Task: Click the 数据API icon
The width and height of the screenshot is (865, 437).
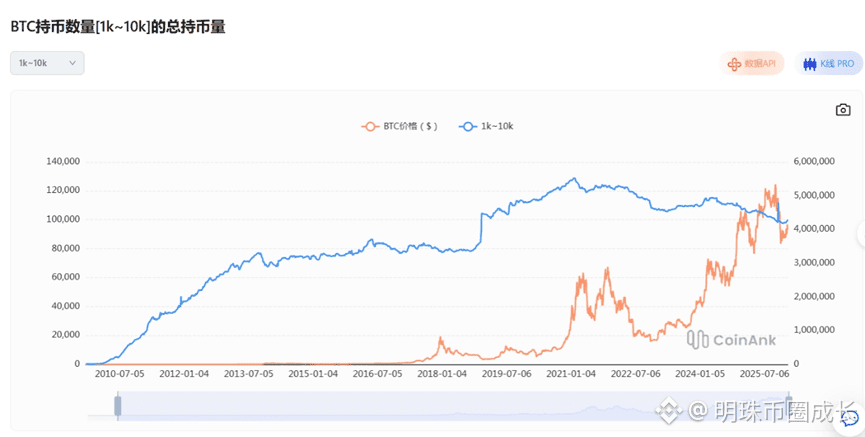Action: [734, 63]
